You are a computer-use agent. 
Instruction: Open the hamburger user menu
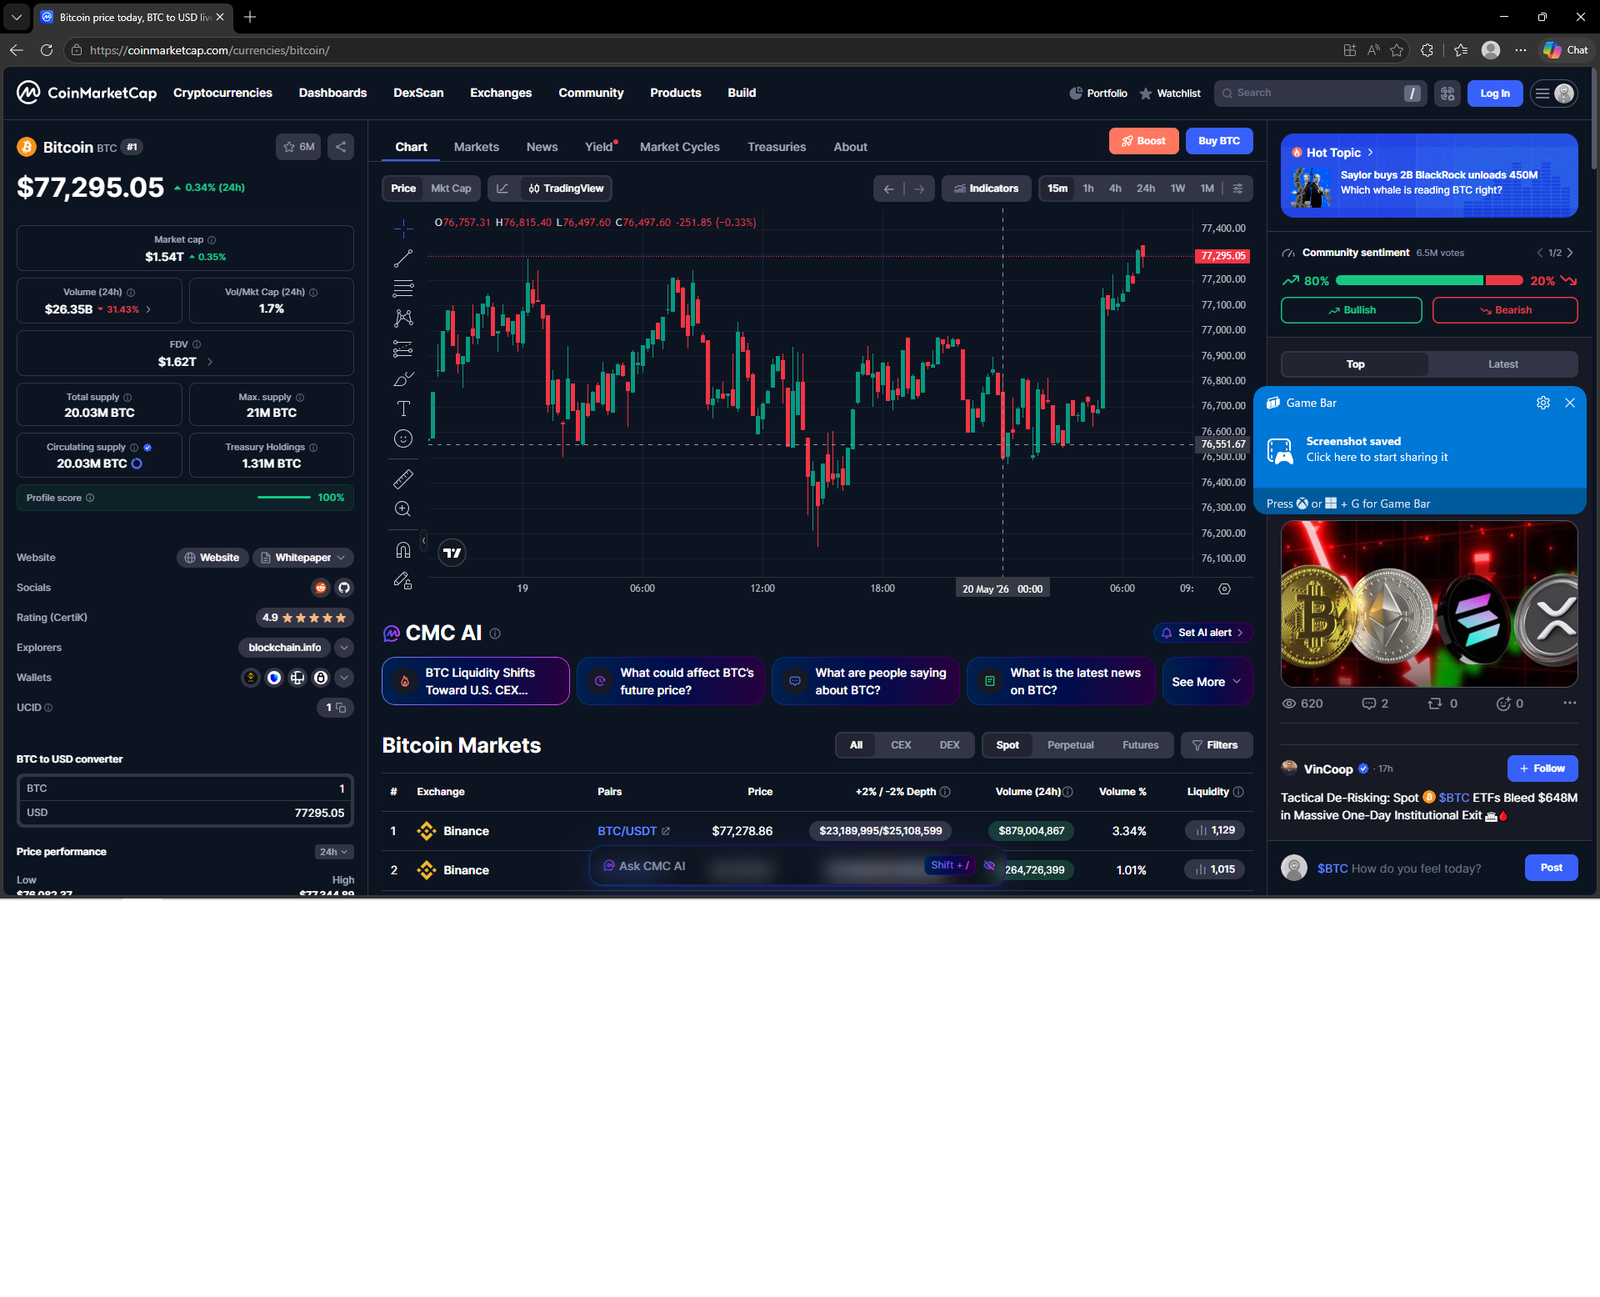pyautogui.click(x=1553, y=93)
